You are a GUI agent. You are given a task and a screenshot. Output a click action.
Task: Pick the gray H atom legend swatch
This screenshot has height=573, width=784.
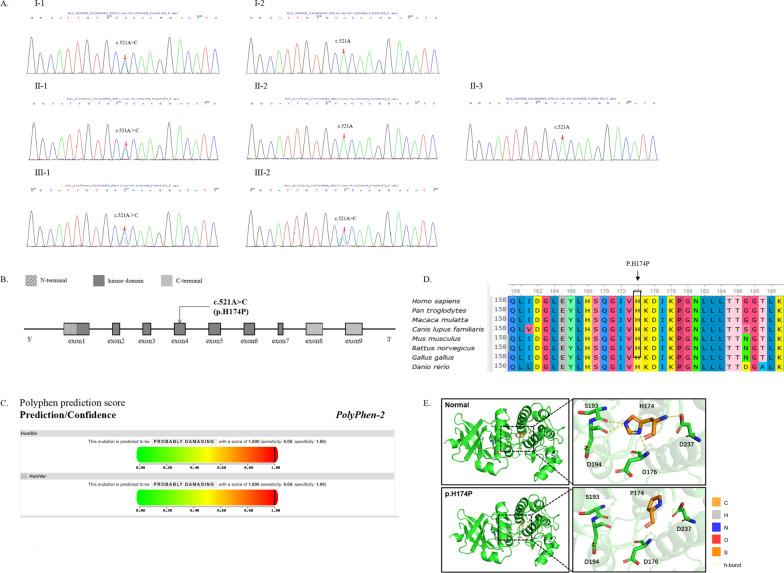716,515
